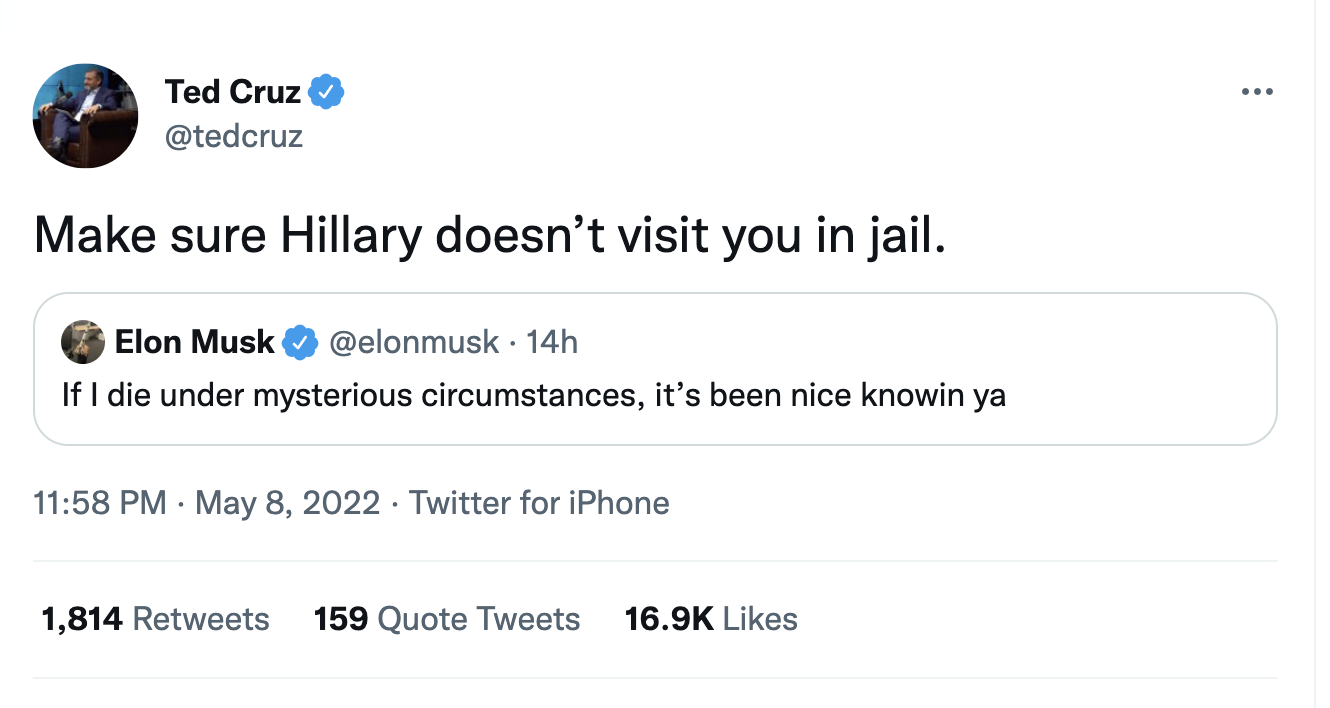This screenshot has width=1330, height=708.
Task: Click the word Likes in stats row
Action: pyautogui.click(x=760, y=619)
